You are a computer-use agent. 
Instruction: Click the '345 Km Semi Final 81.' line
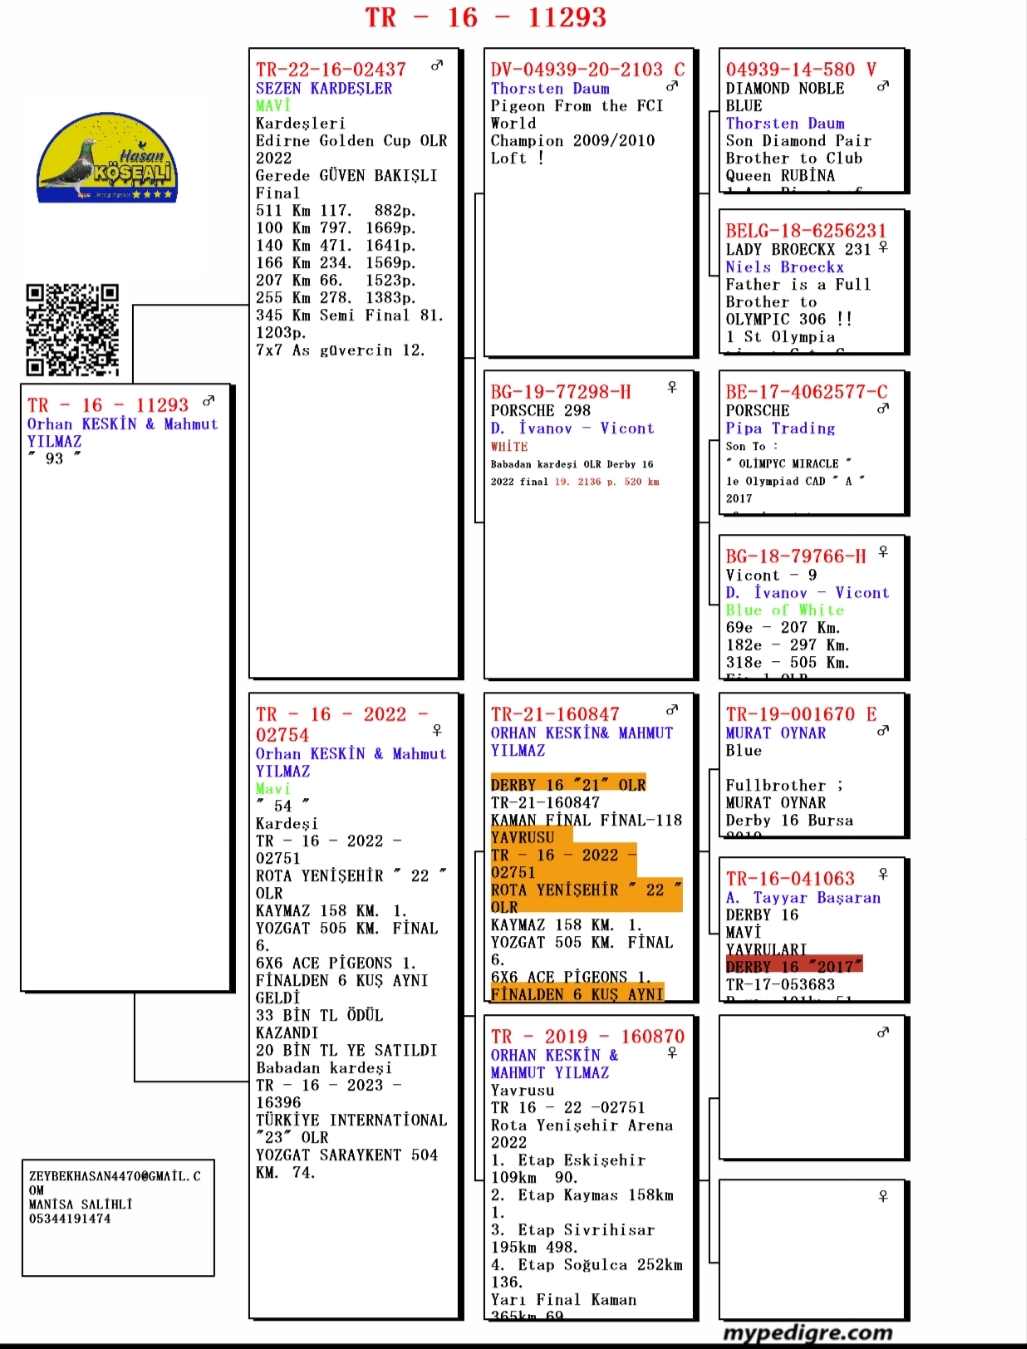point(349,315)
